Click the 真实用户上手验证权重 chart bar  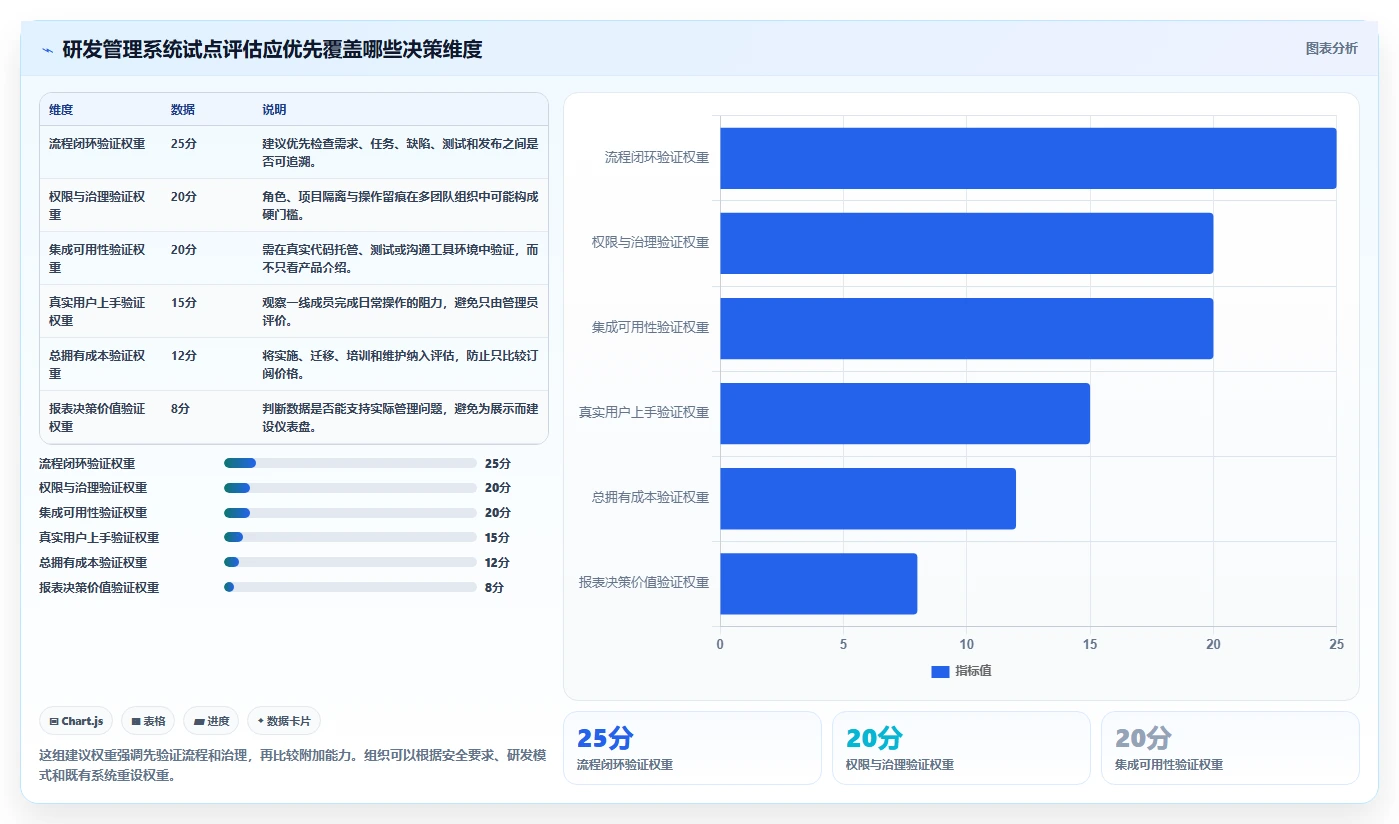click(905, 413)
